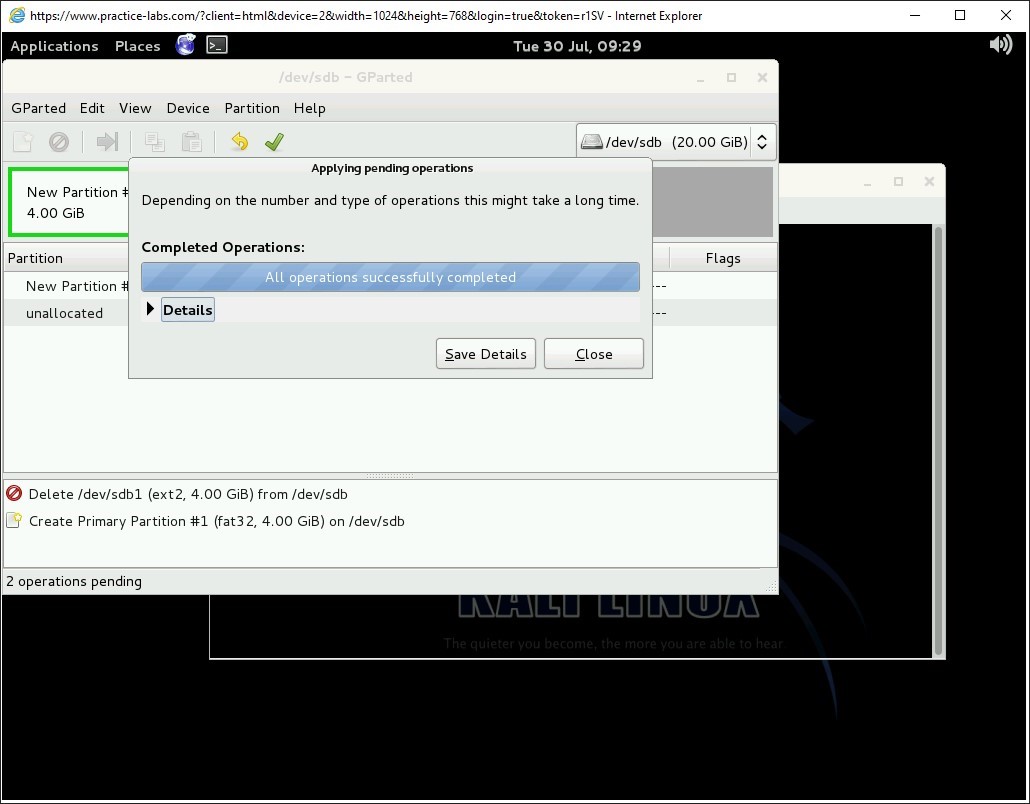Screen dimensions: 1030x804
Task: Open the /dev/sdb device selector dropdown
Action: (676, 142)
